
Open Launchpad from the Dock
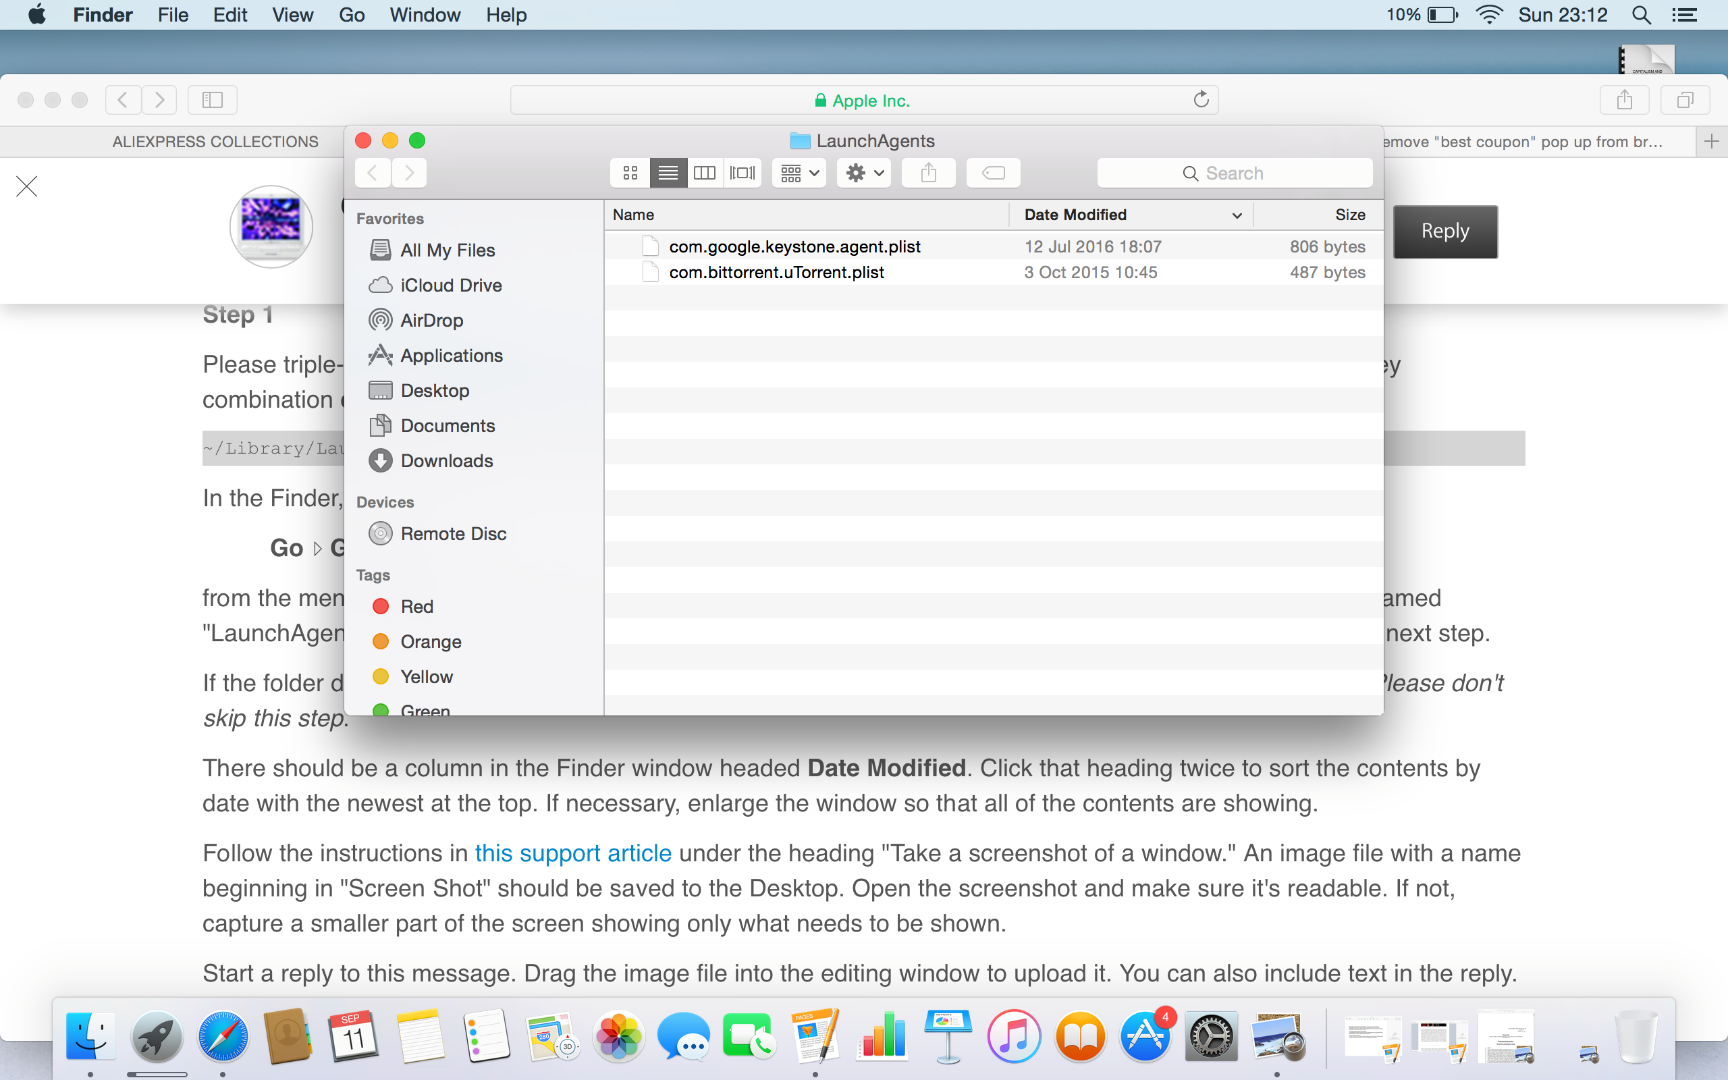click(156, 1037)
